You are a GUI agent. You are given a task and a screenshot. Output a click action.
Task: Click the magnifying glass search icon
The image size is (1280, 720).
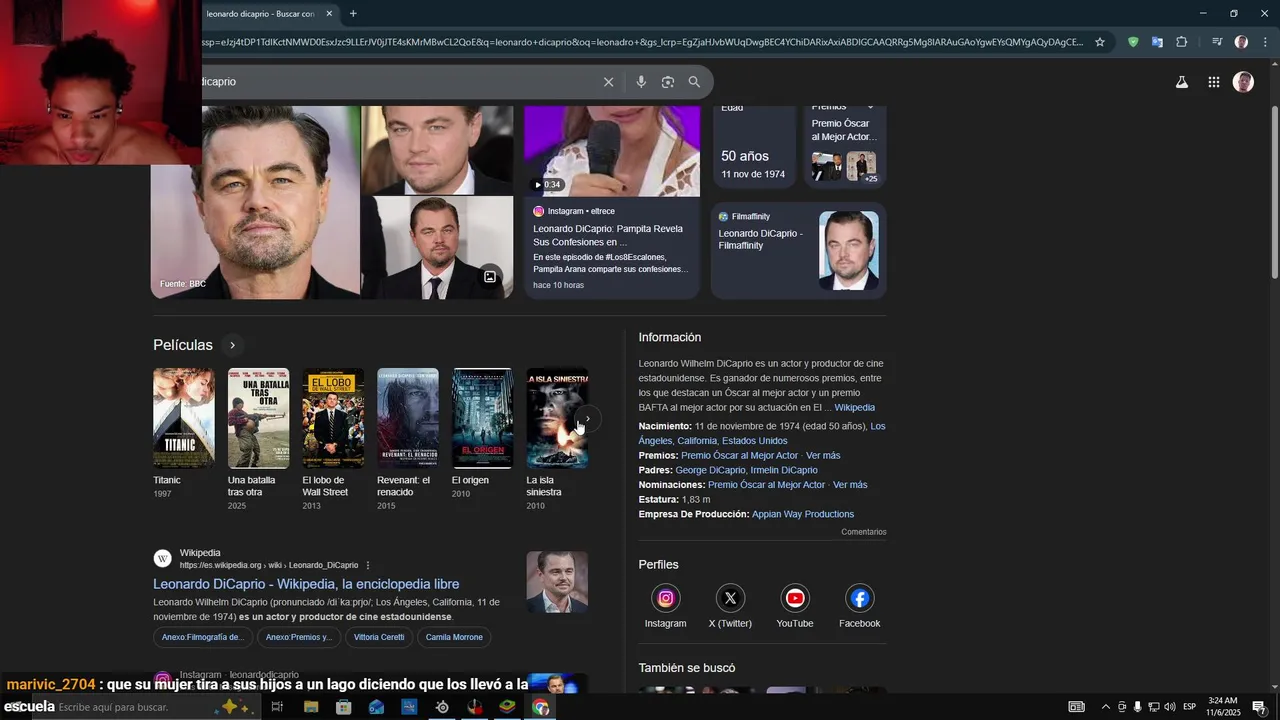[694, 82]
